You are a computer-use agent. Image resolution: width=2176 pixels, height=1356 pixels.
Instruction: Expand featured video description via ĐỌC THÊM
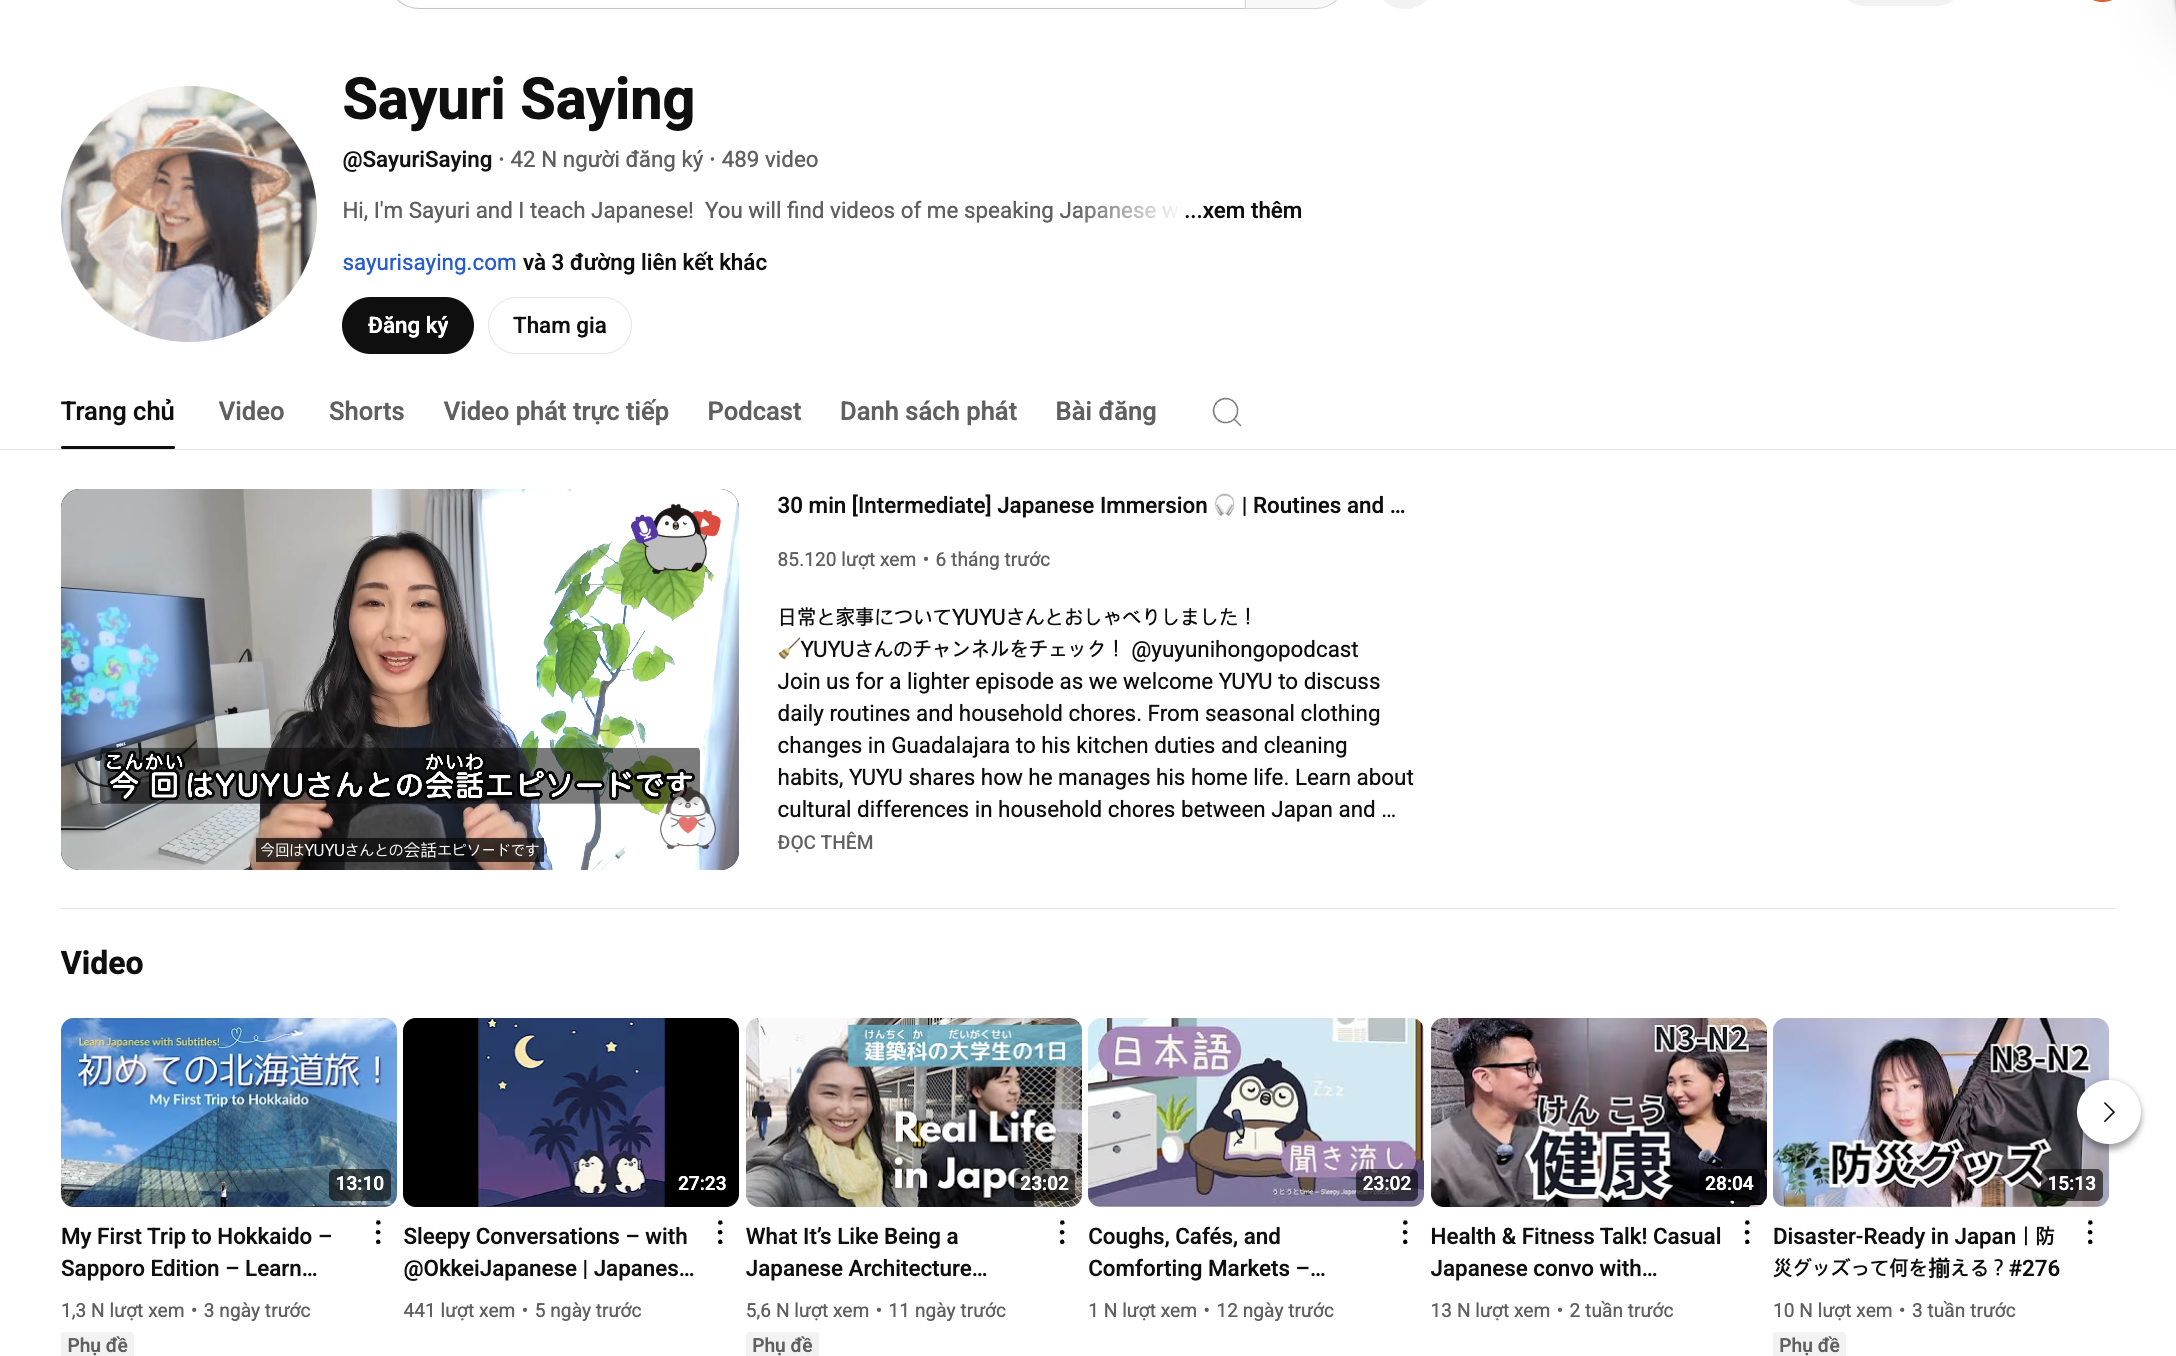coord(825,842)
